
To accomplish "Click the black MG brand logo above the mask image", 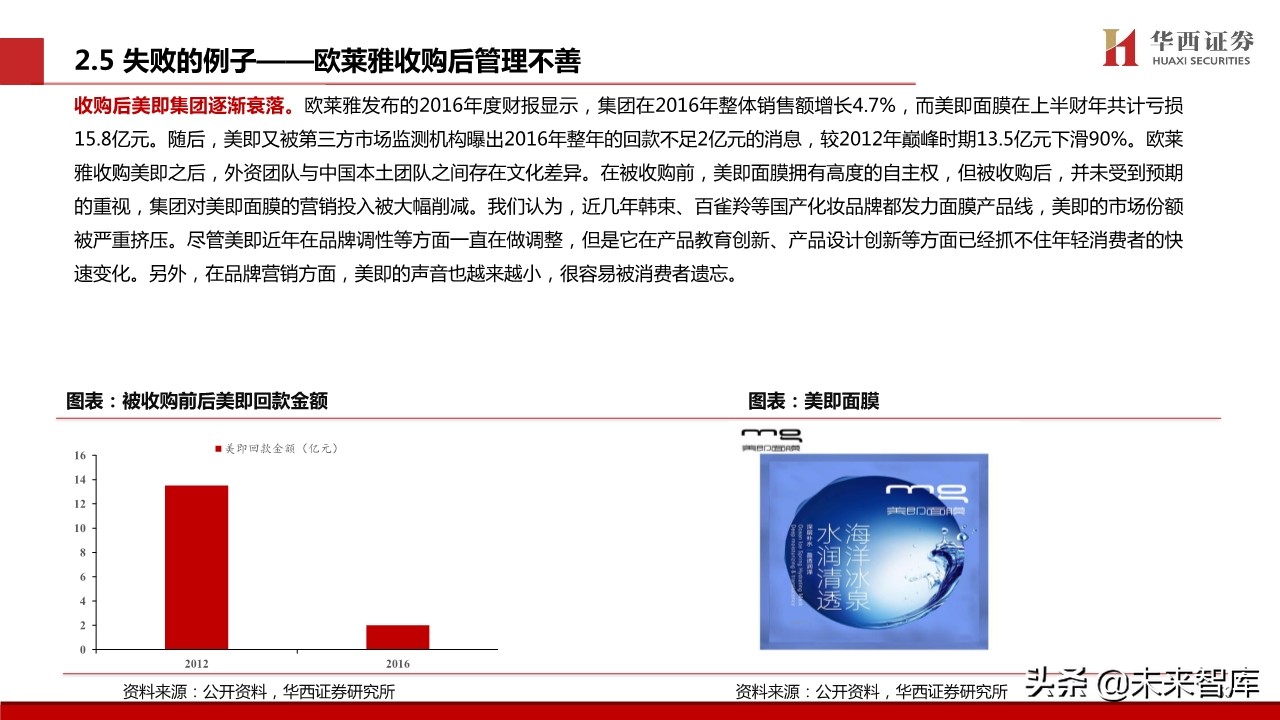I will coord(773,438).
